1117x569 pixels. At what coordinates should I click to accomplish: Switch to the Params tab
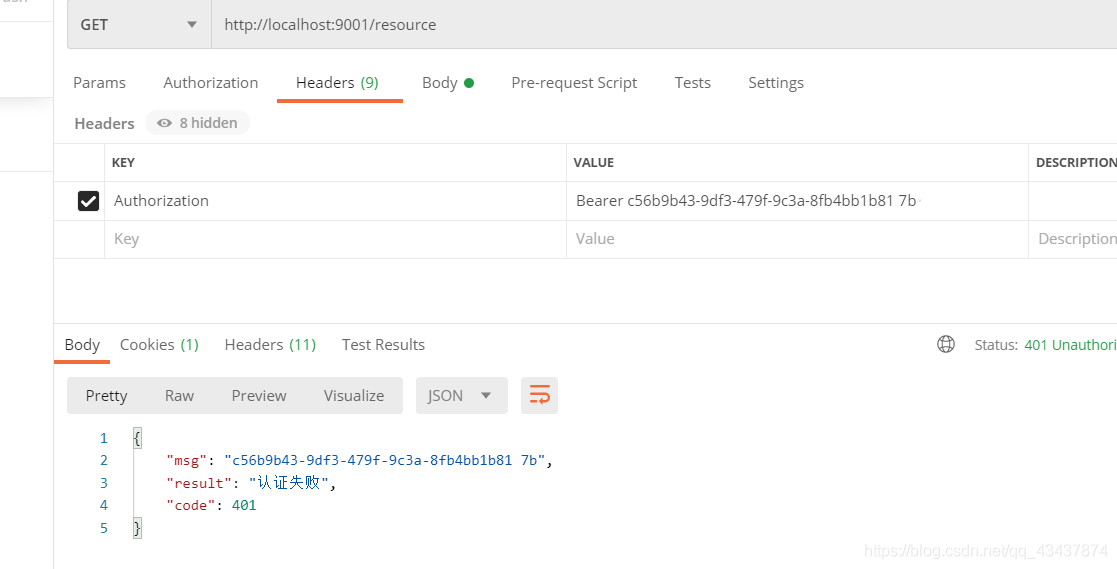99,83
